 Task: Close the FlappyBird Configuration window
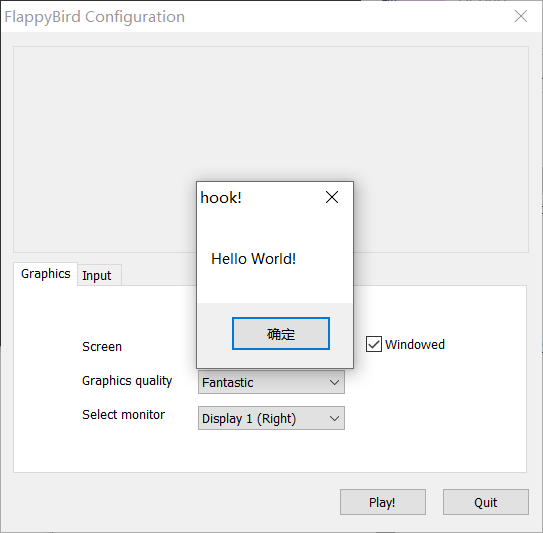[x=521, y=16]
